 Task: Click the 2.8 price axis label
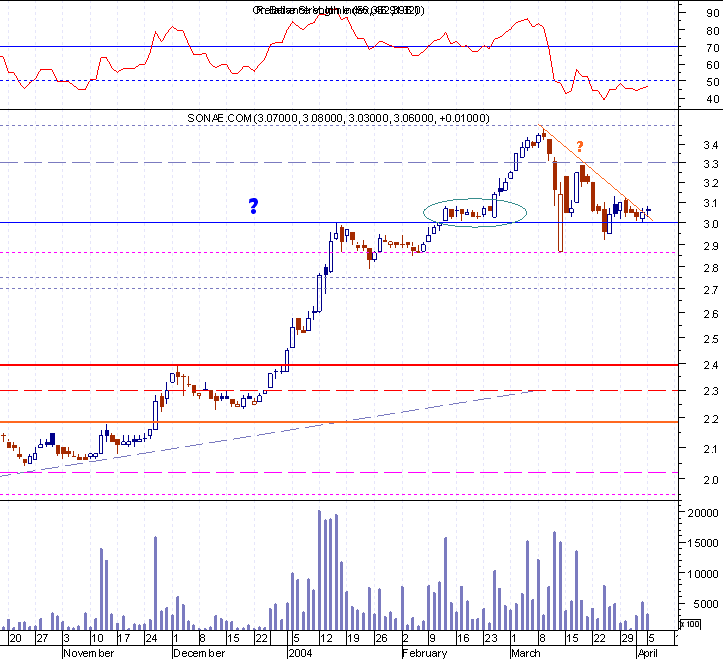711,268
